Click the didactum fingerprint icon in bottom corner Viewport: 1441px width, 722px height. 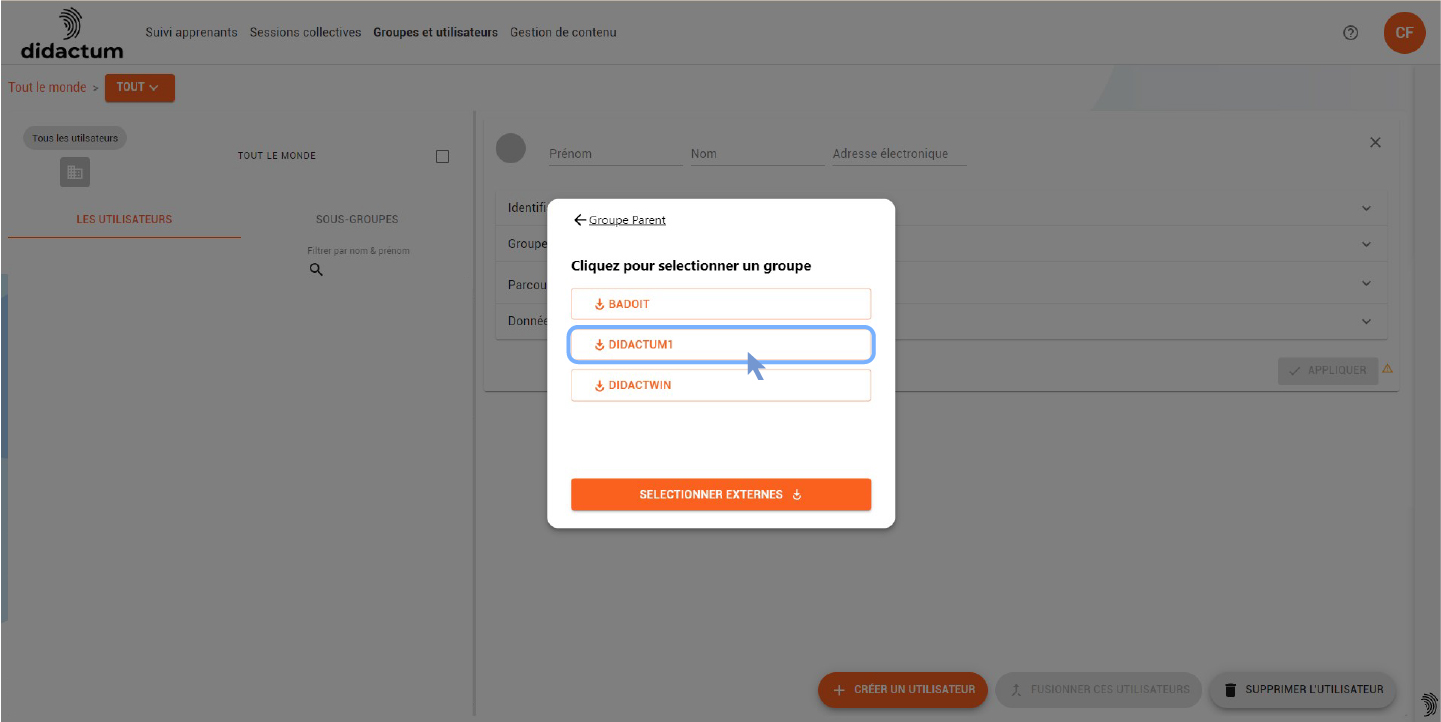1429,704
